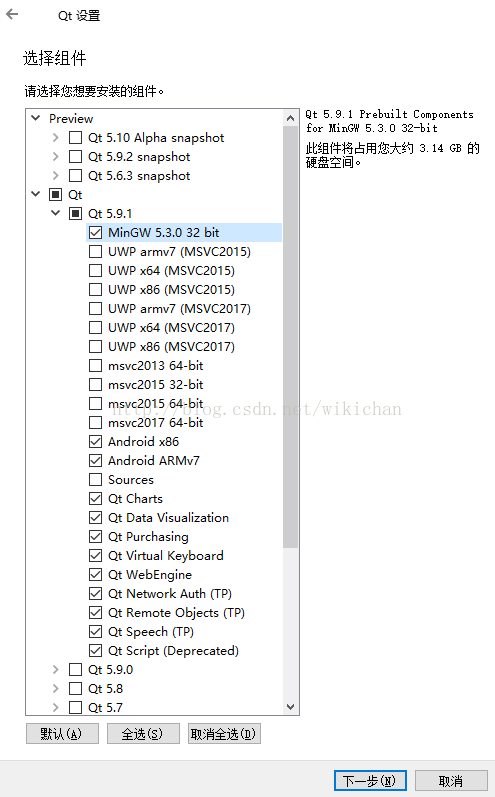Click the 取消 cancel button
Image resolution: width=495 pixels, height=797 pixels.
(451, 780)
